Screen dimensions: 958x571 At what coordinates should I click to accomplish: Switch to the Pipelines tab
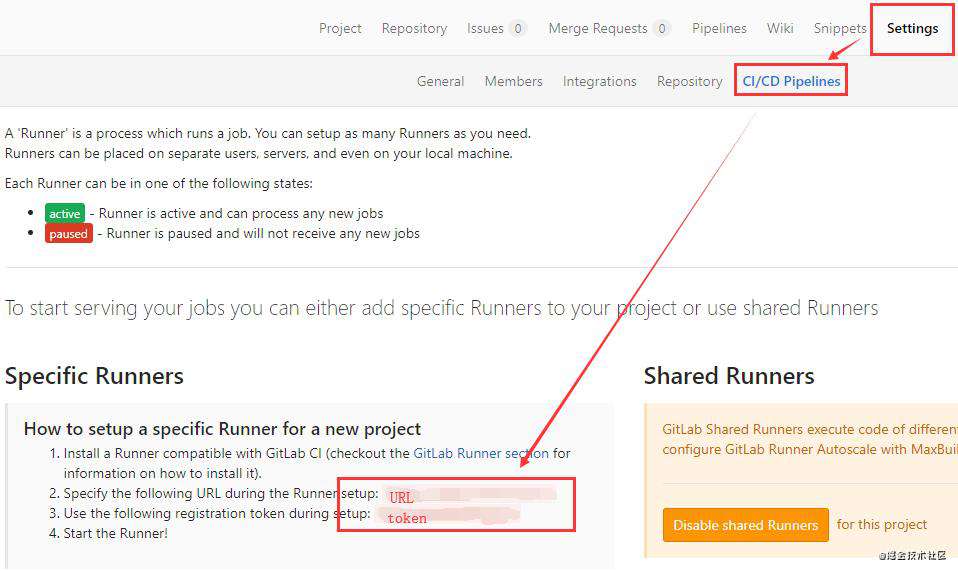pyautogui.click(x=719, y=29)
